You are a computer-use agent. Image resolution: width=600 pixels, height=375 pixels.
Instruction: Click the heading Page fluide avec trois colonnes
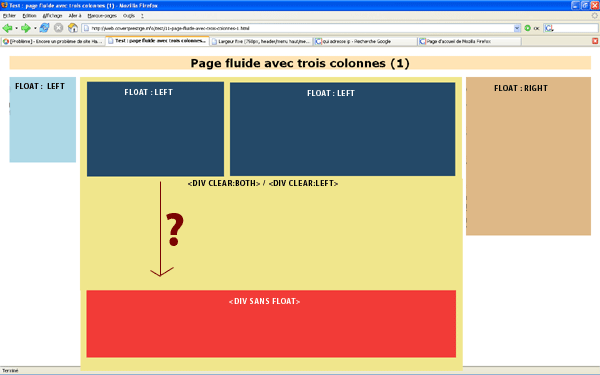click(x=300, y=63)
